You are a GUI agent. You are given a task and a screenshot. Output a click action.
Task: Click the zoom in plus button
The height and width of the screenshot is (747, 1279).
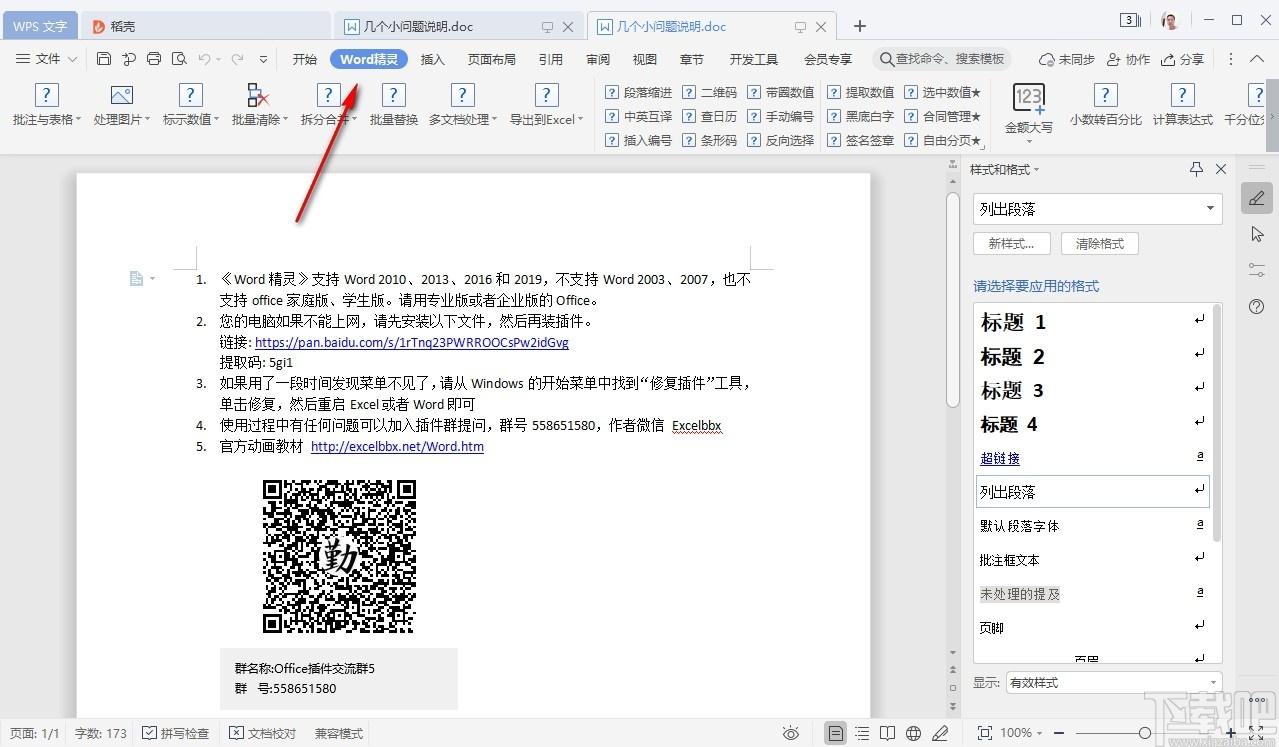coord(1231,733)
